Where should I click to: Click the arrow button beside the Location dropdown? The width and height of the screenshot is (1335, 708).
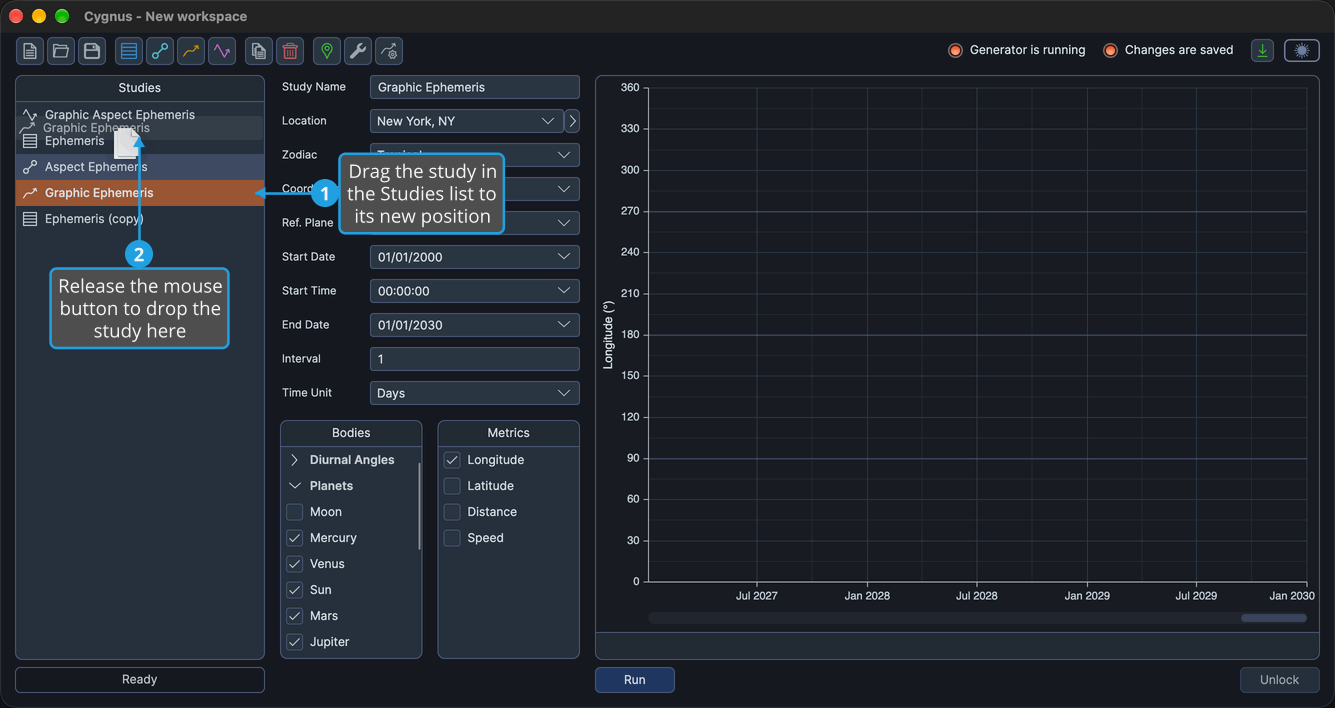(x=572, y=121)
